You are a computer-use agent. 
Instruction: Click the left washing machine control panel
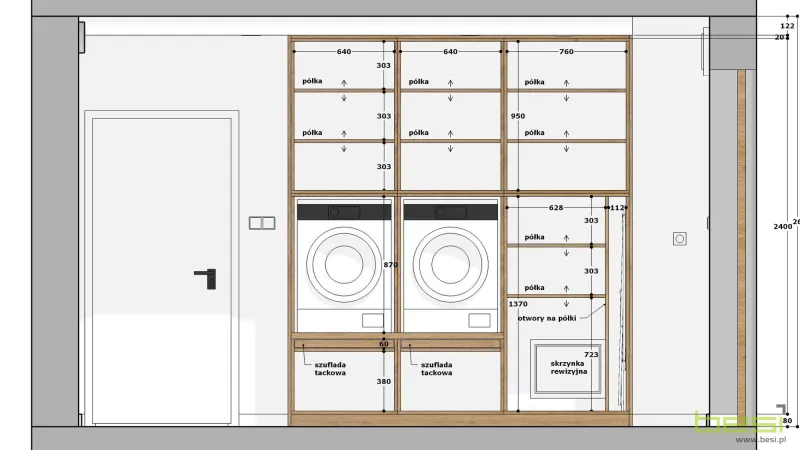click(x=344, y=212)
